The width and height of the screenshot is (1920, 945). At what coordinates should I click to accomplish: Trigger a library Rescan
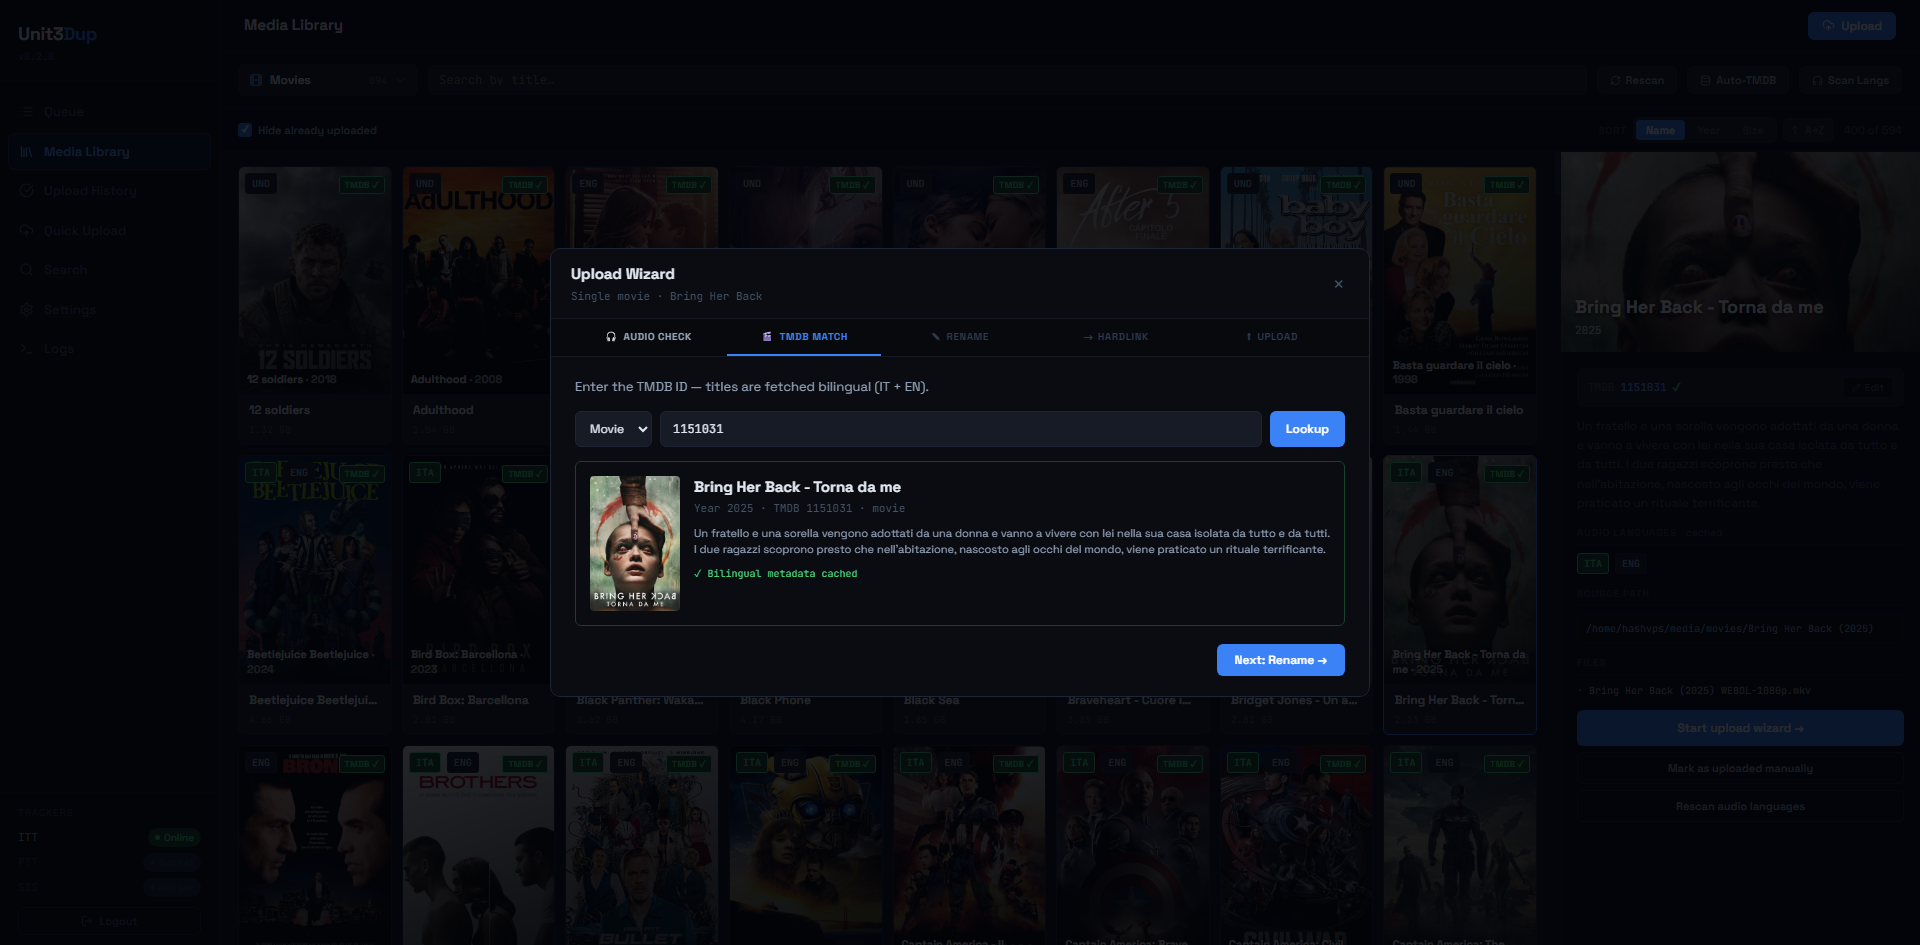pyautogui.click(x=1636, y=79)
